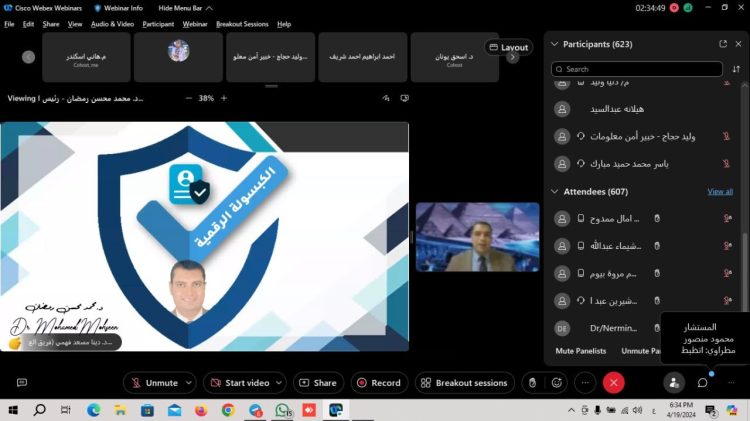Open the Share menu
Screen dimensions: 750x421
point(51,24)
